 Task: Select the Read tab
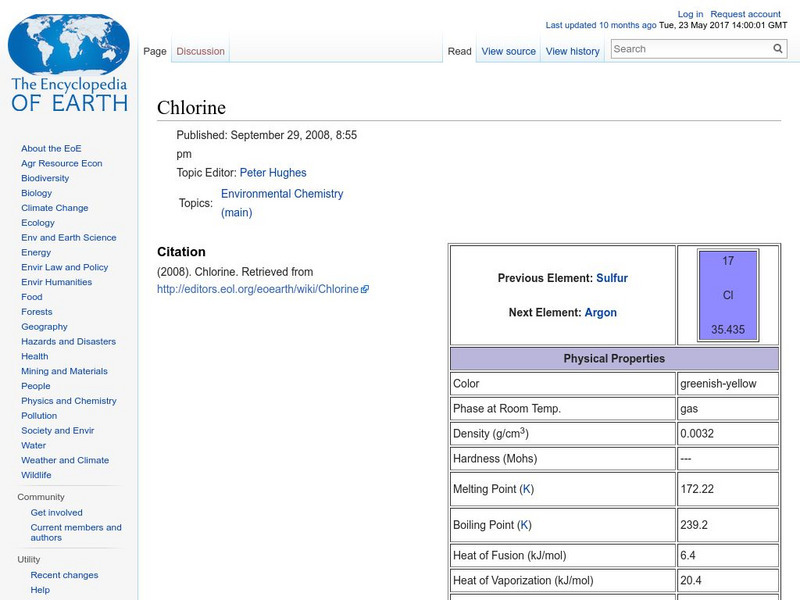(459, 51)
